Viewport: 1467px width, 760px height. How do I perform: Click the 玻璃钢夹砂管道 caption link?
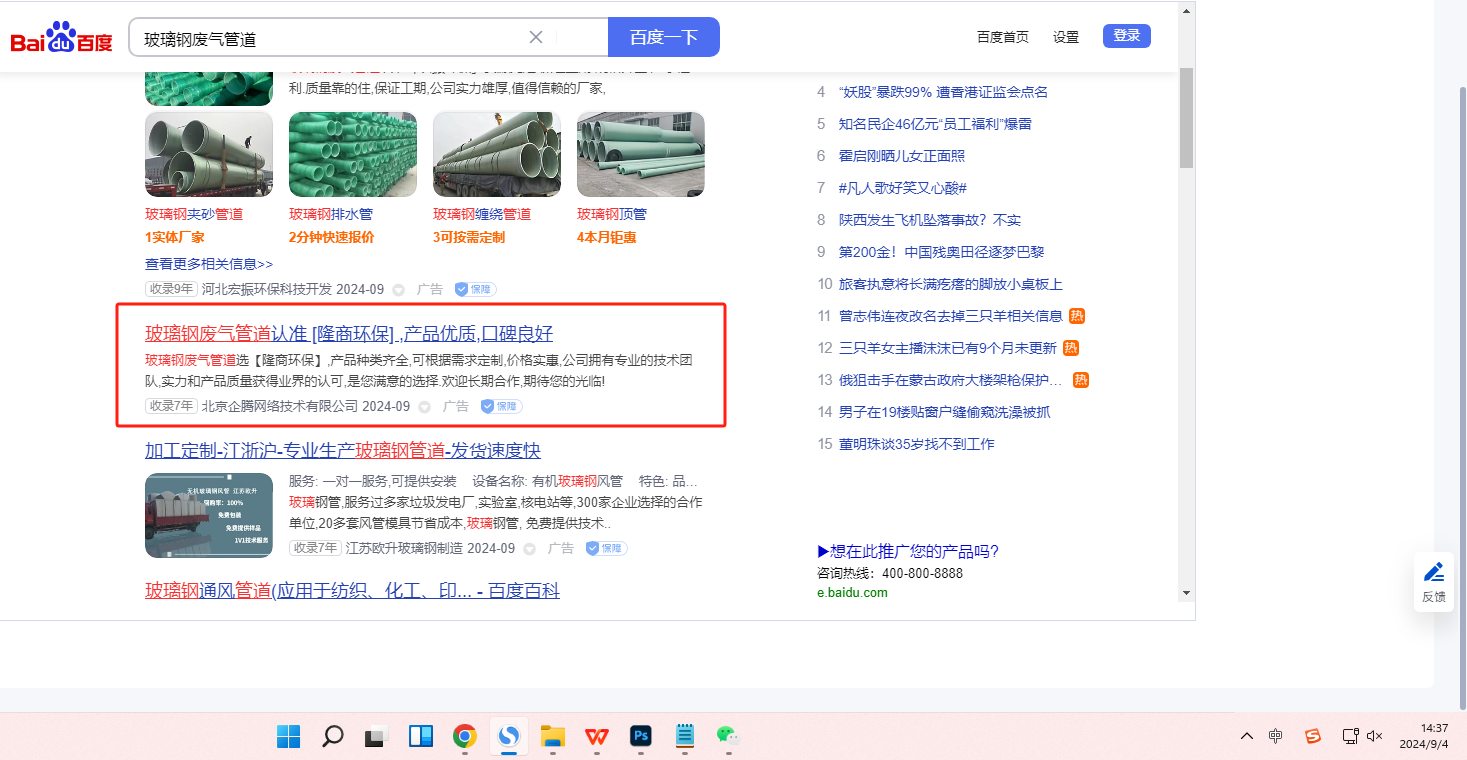(194, 214)
